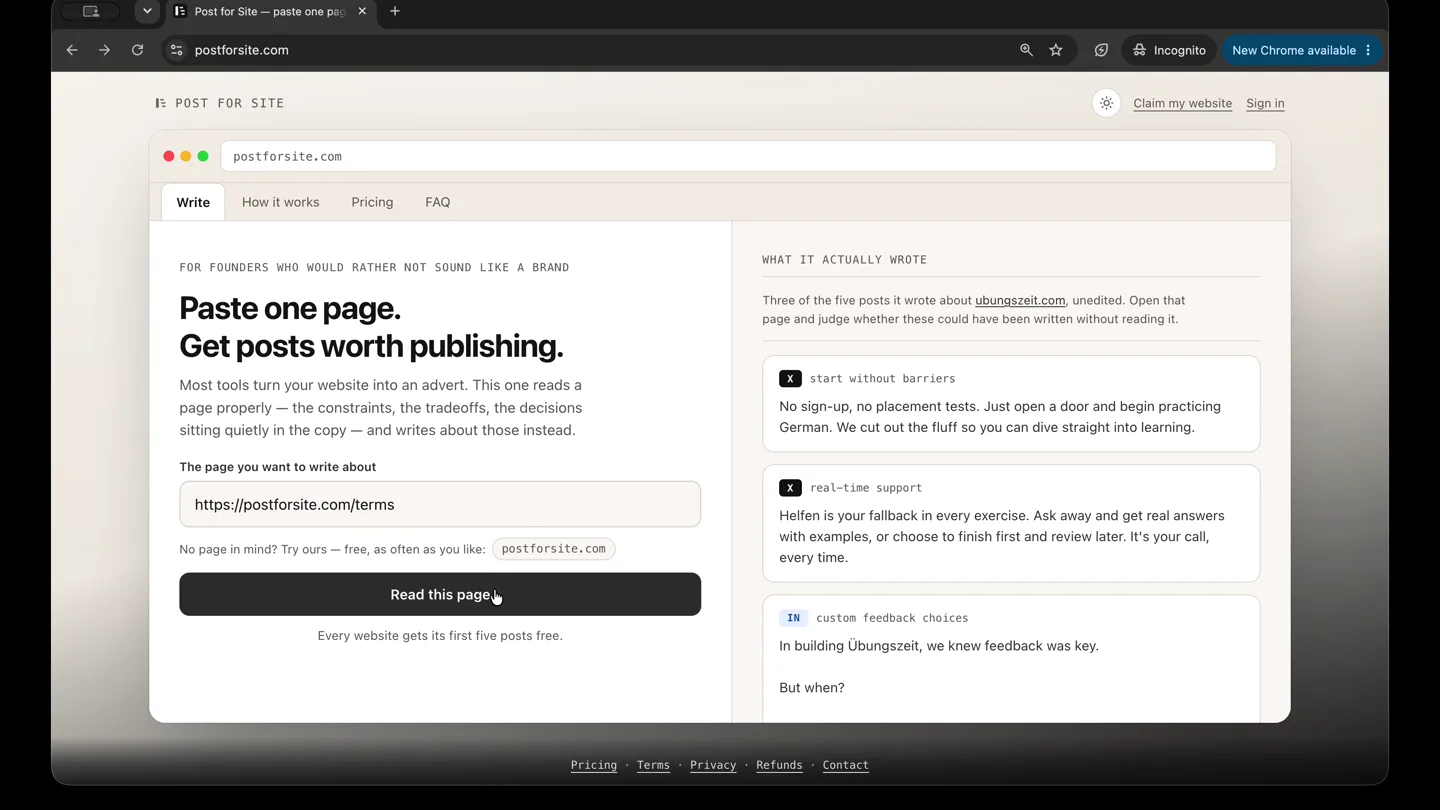Image resolution: width=1440 pixels, height=810 pixels.
Task: Reload the page
Action: tap(137, 50)
